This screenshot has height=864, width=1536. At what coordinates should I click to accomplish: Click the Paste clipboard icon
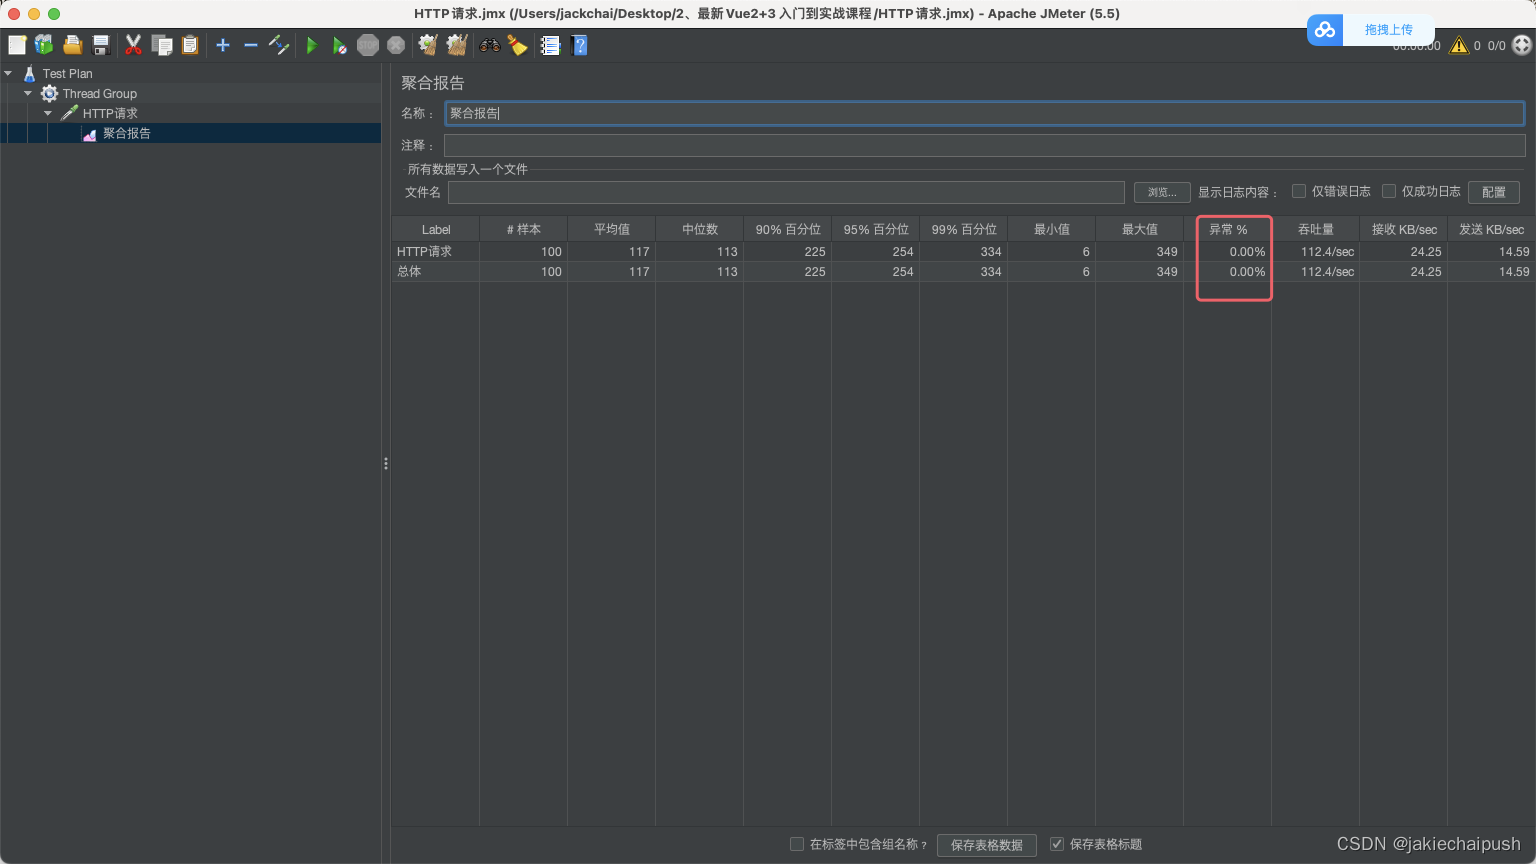pos(189,45)
